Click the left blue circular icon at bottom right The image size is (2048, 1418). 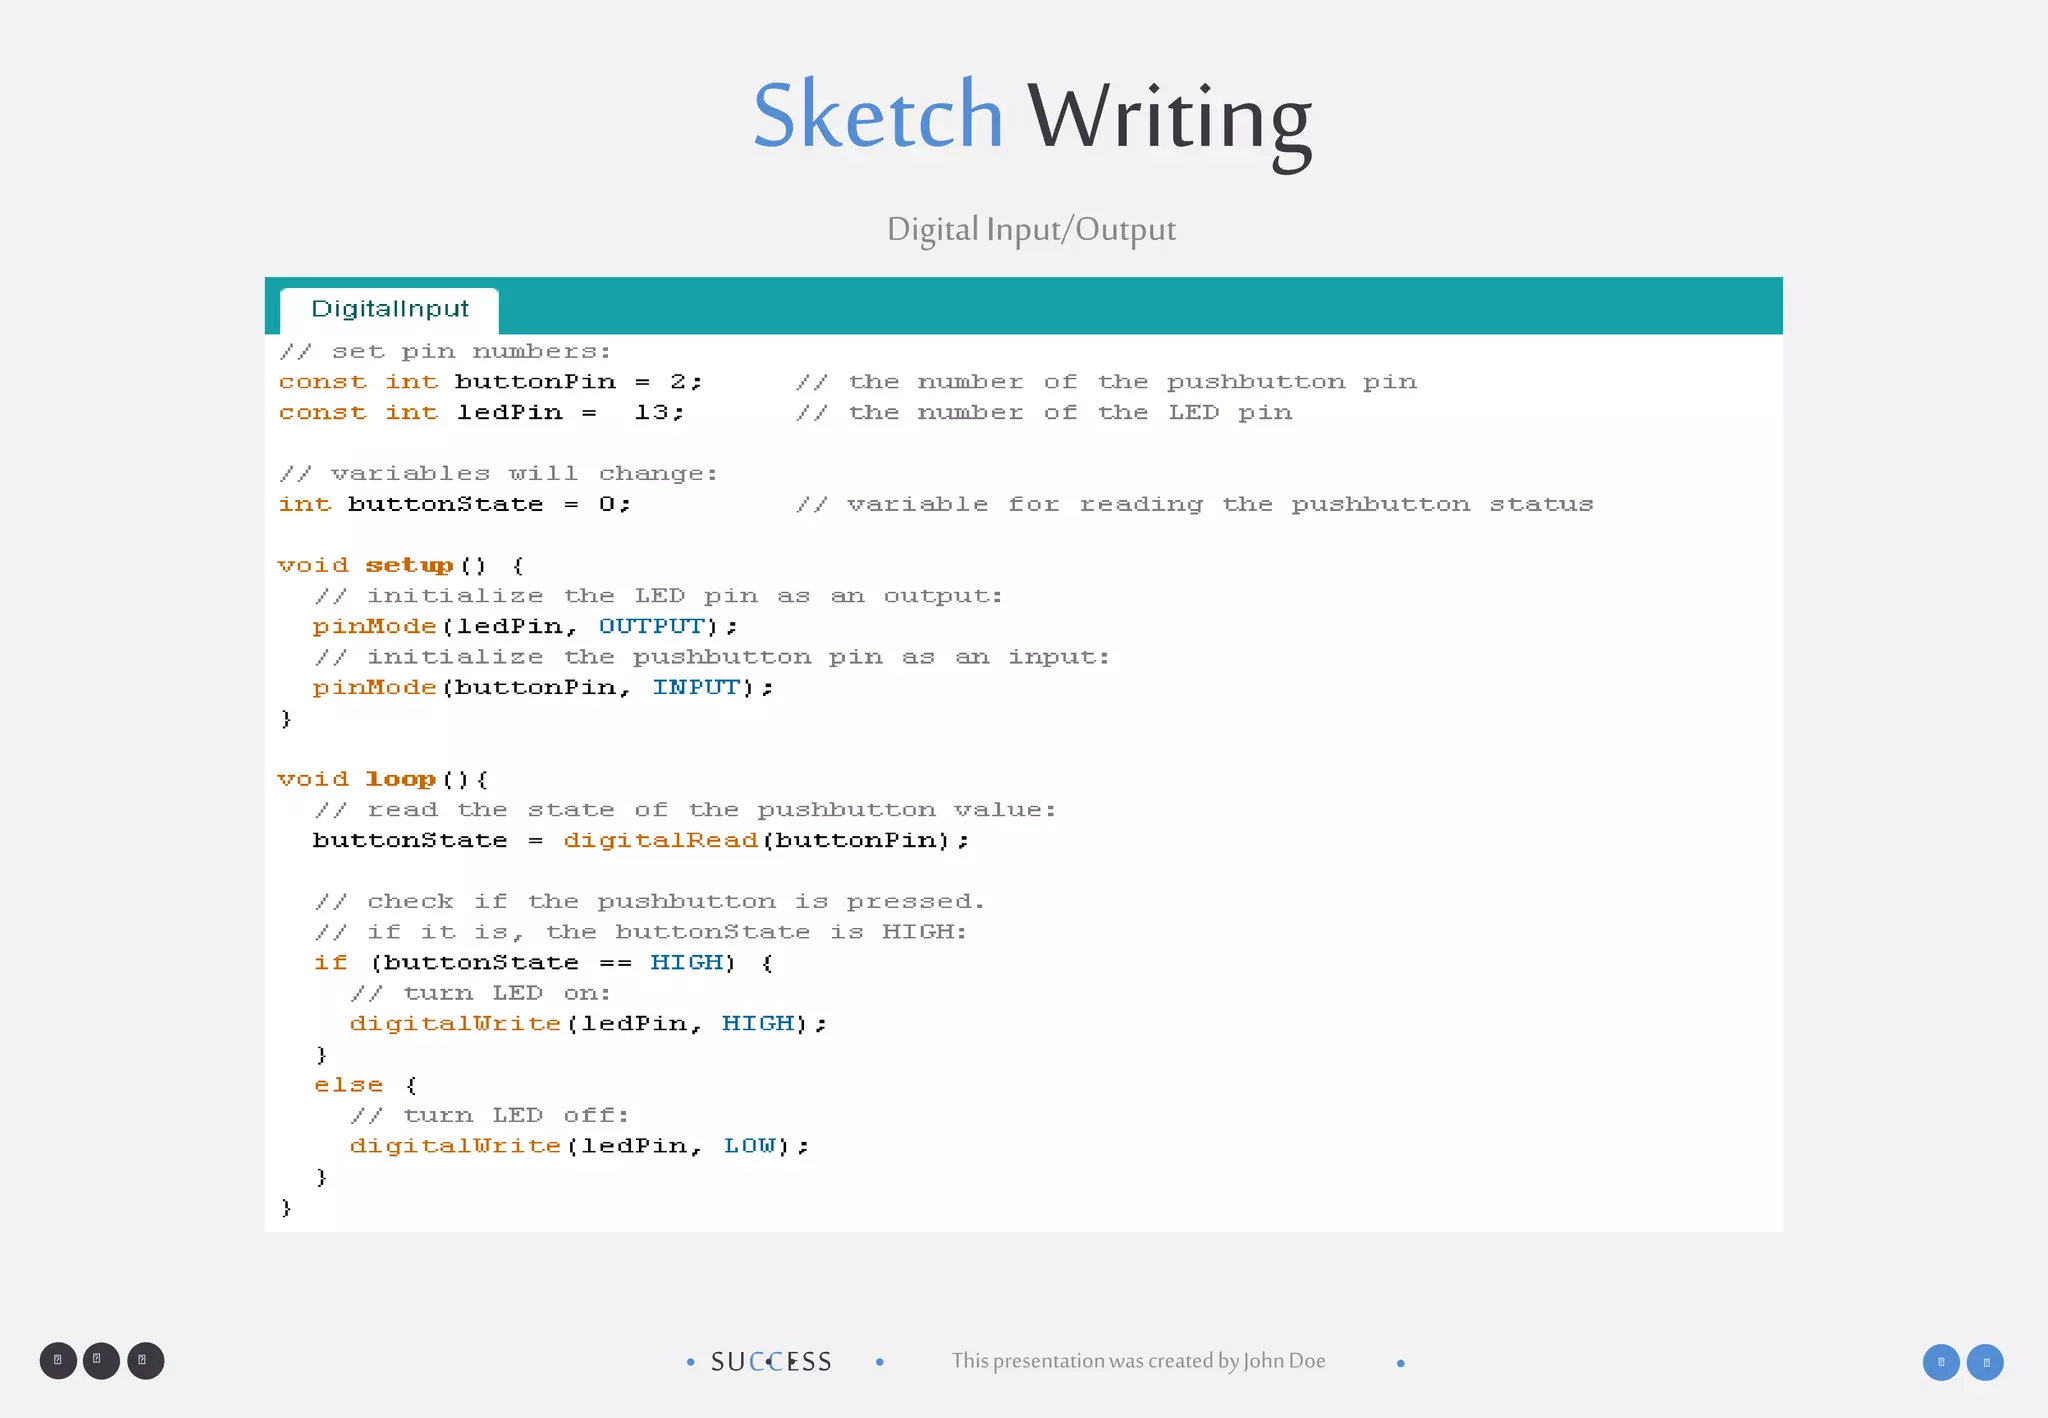coord(1940,1362)
